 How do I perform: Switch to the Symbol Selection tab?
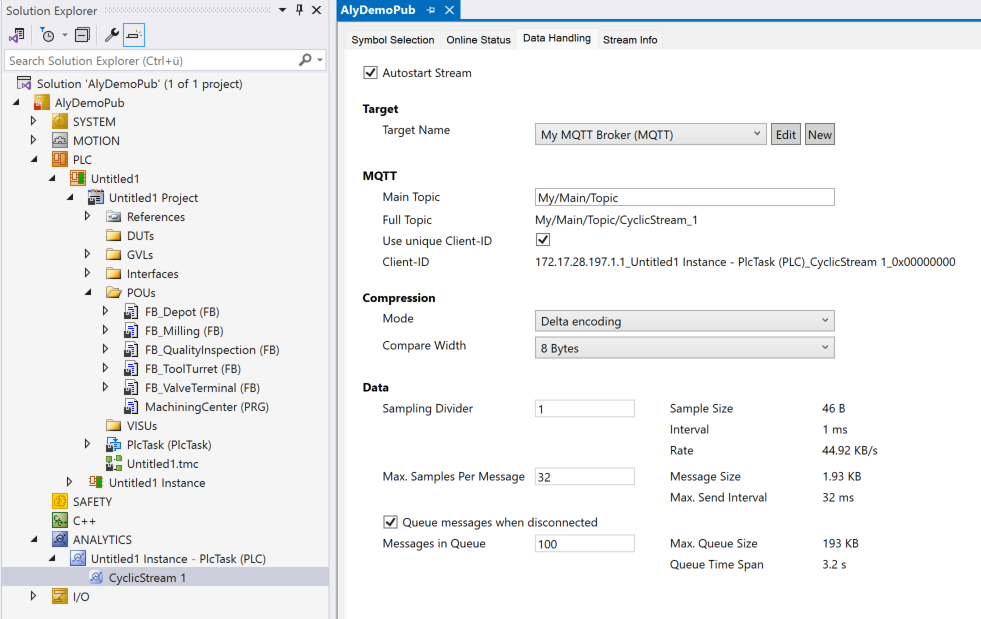392,40
